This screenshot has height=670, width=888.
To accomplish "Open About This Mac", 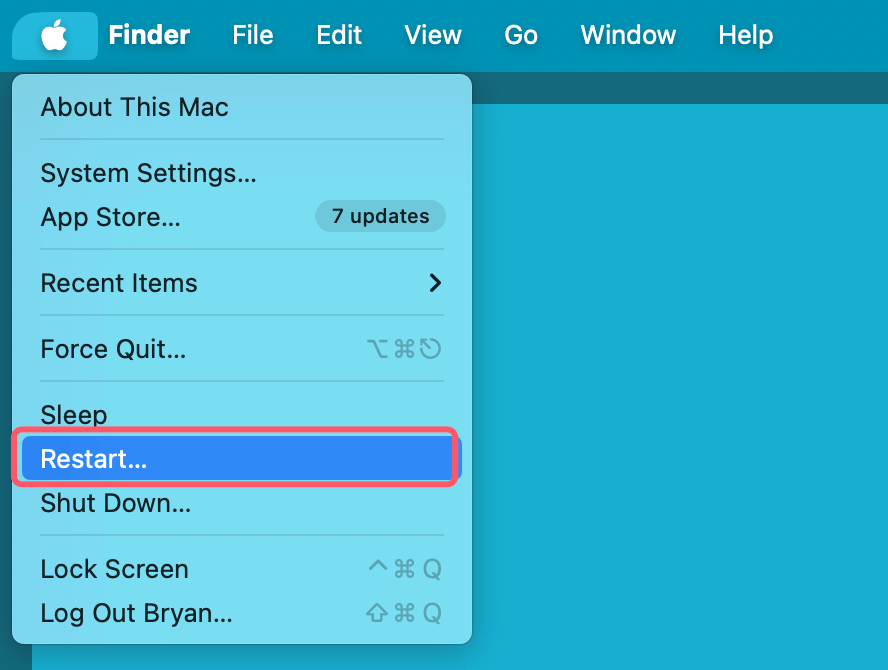I will 134,107.
